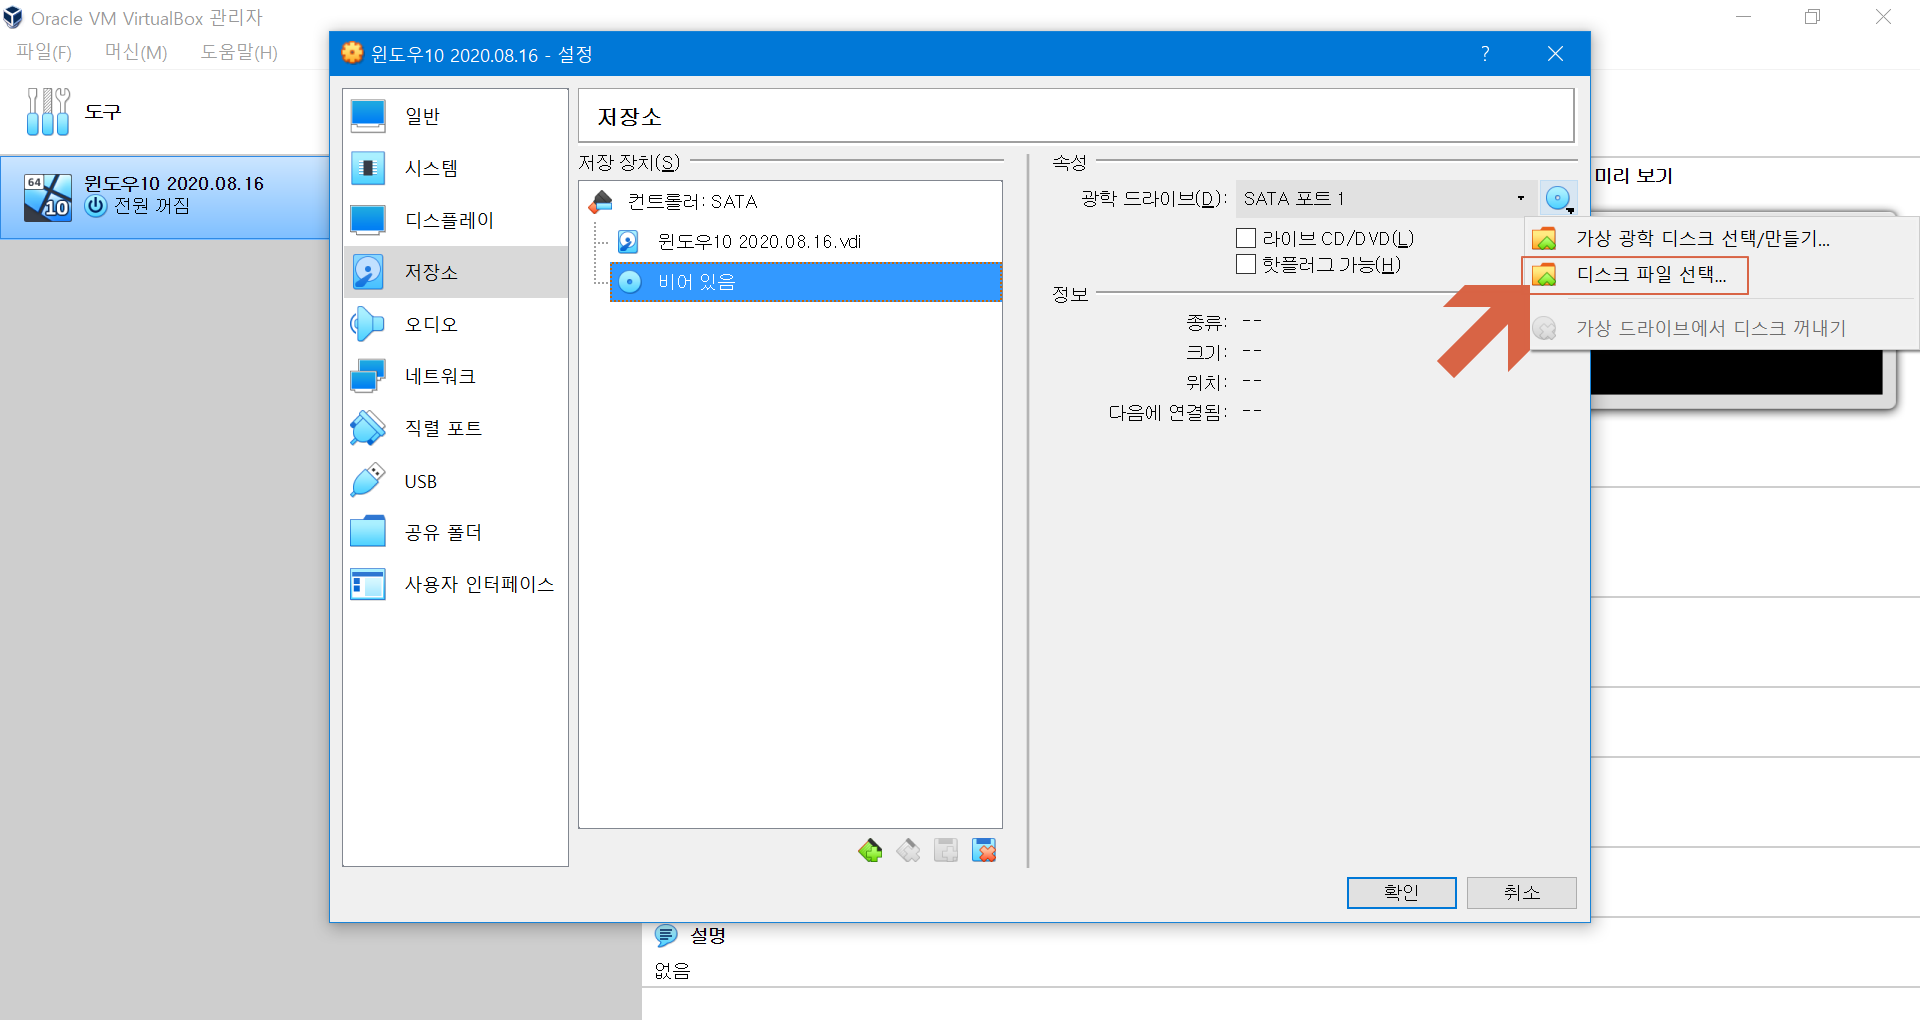Image resolution: width=1920 pixels, height=1020 pixels.
Task: Open the 파일(F) menu in VirtualBox manager
Action: click(x=44, y=52)
